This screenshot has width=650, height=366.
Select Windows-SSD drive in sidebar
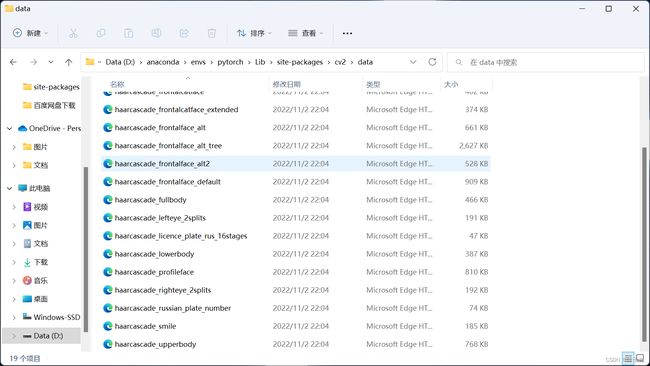click(x=51, y=317)
